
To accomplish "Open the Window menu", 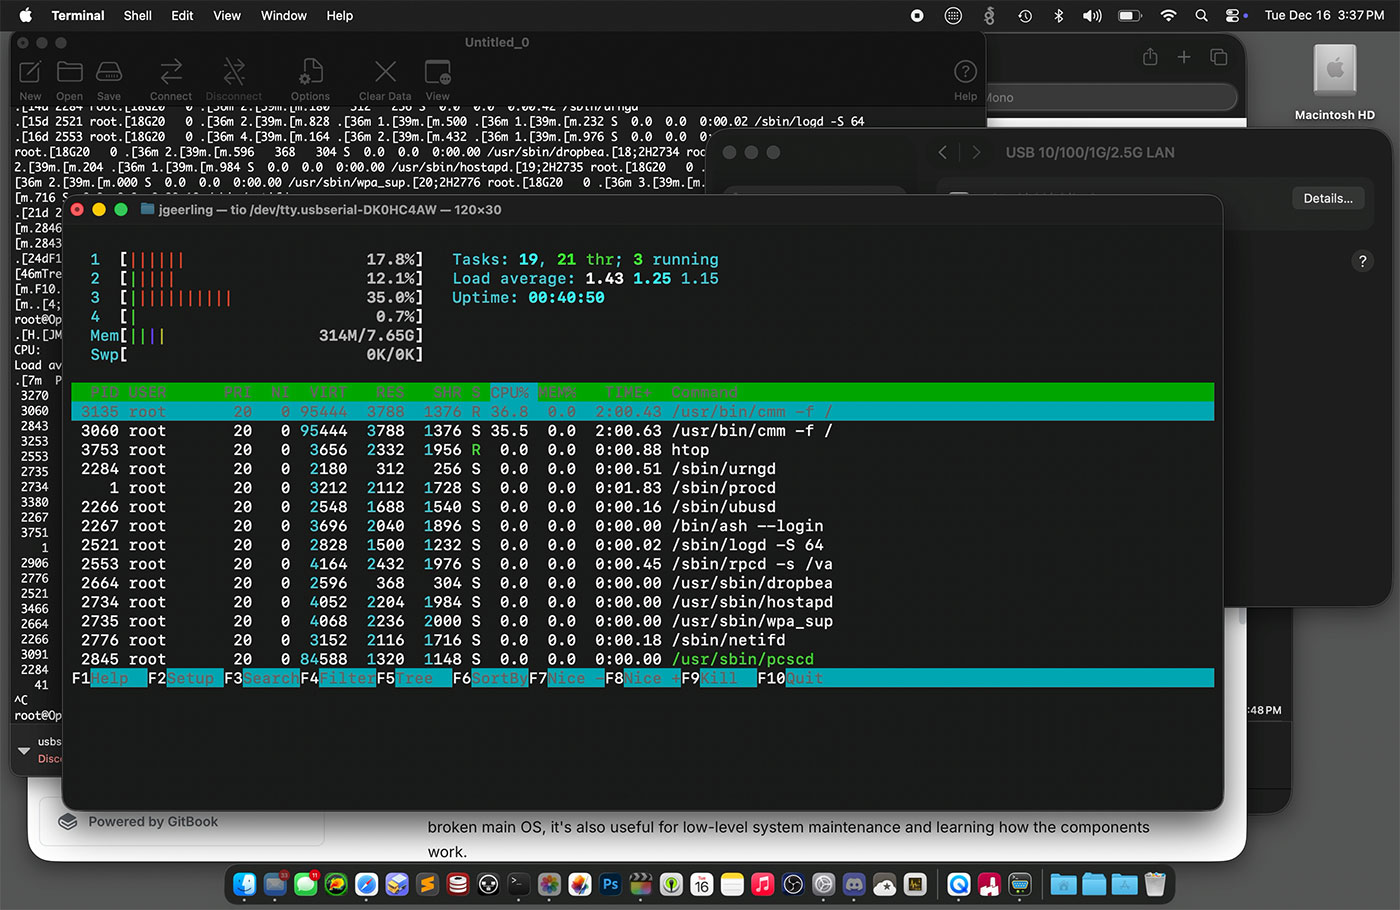I will 284,15.
